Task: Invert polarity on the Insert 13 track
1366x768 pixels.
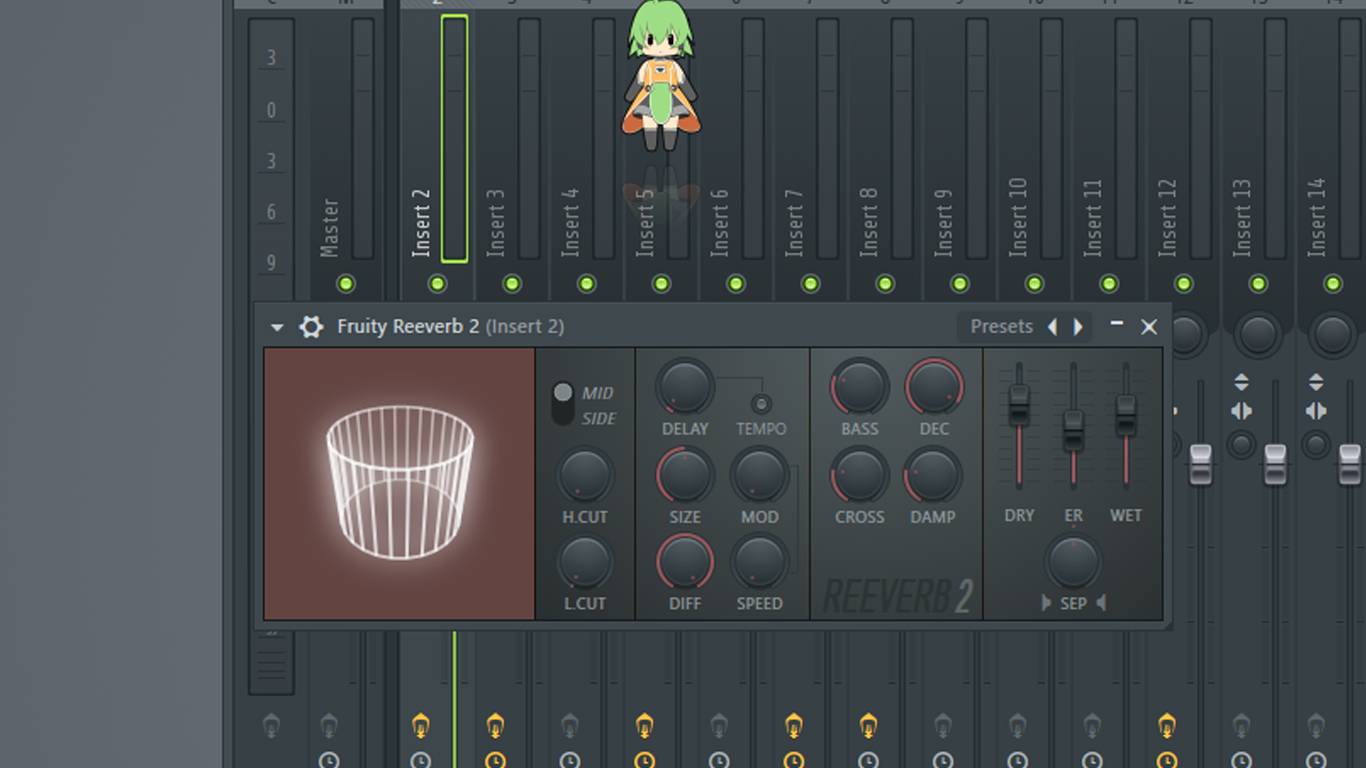Action: point(1241,382)
